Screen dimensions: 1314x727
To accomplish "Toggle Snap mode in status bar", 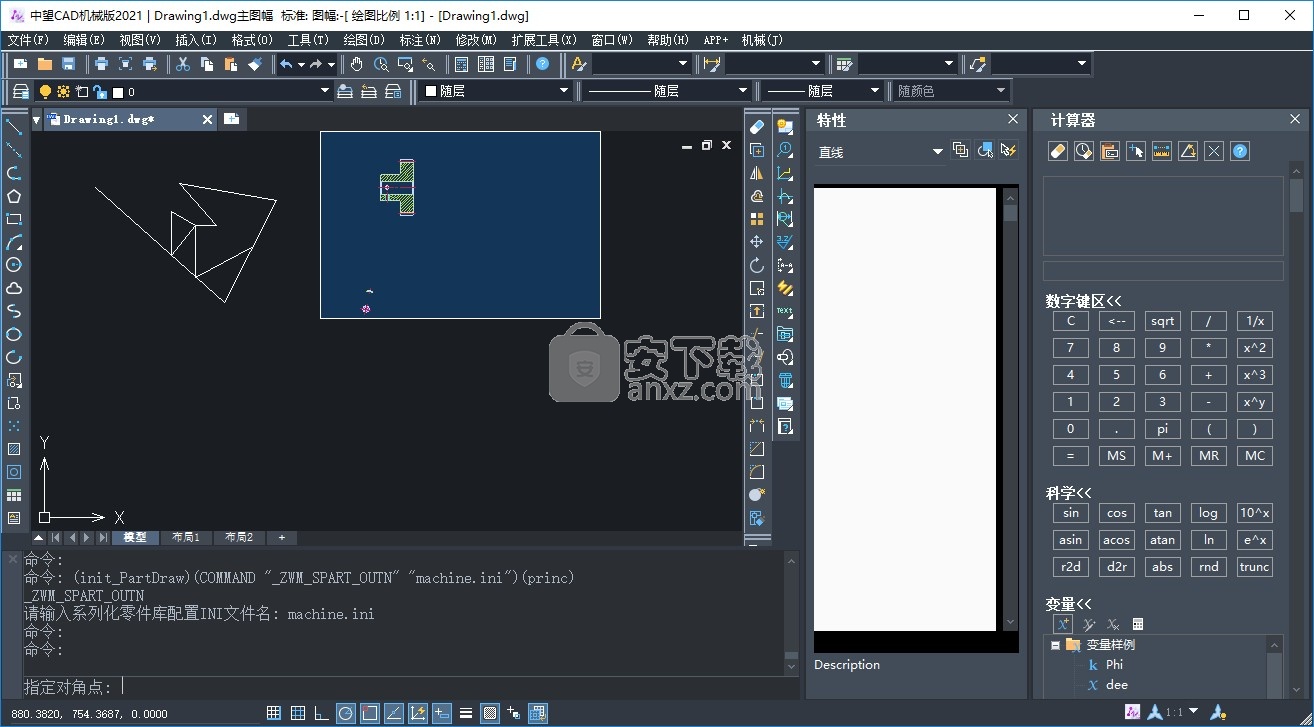I will click(274, 713).
